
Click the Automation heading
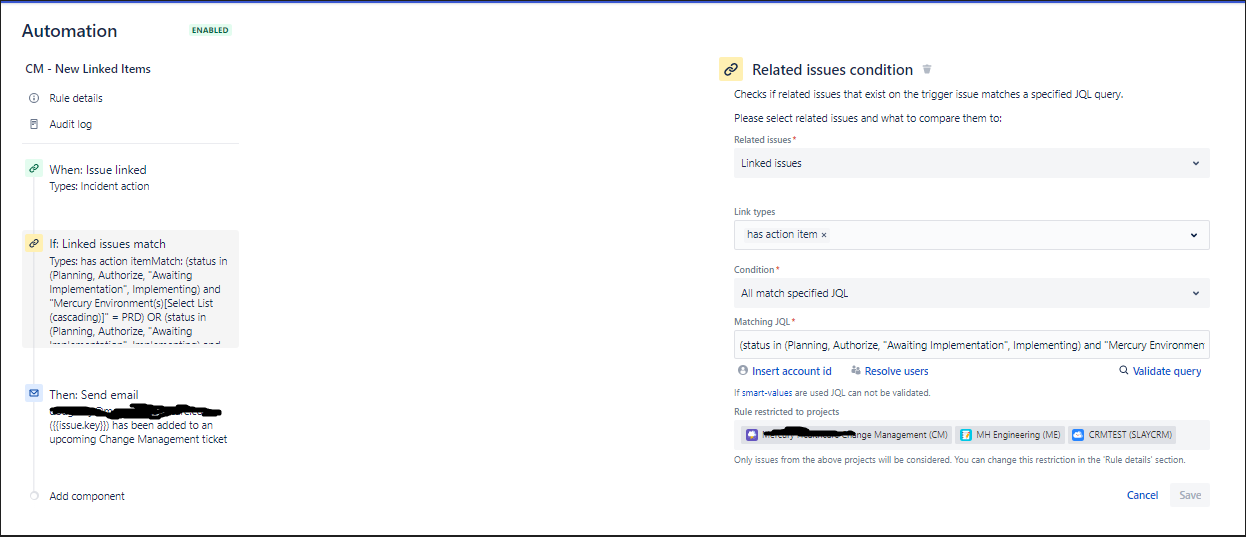[69, 31]
